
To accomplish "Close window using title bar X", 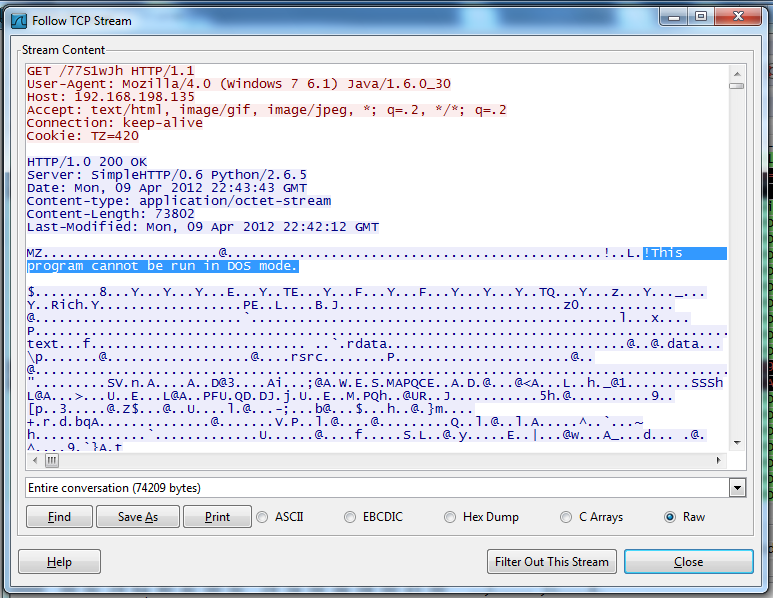I will click(738, 17).
